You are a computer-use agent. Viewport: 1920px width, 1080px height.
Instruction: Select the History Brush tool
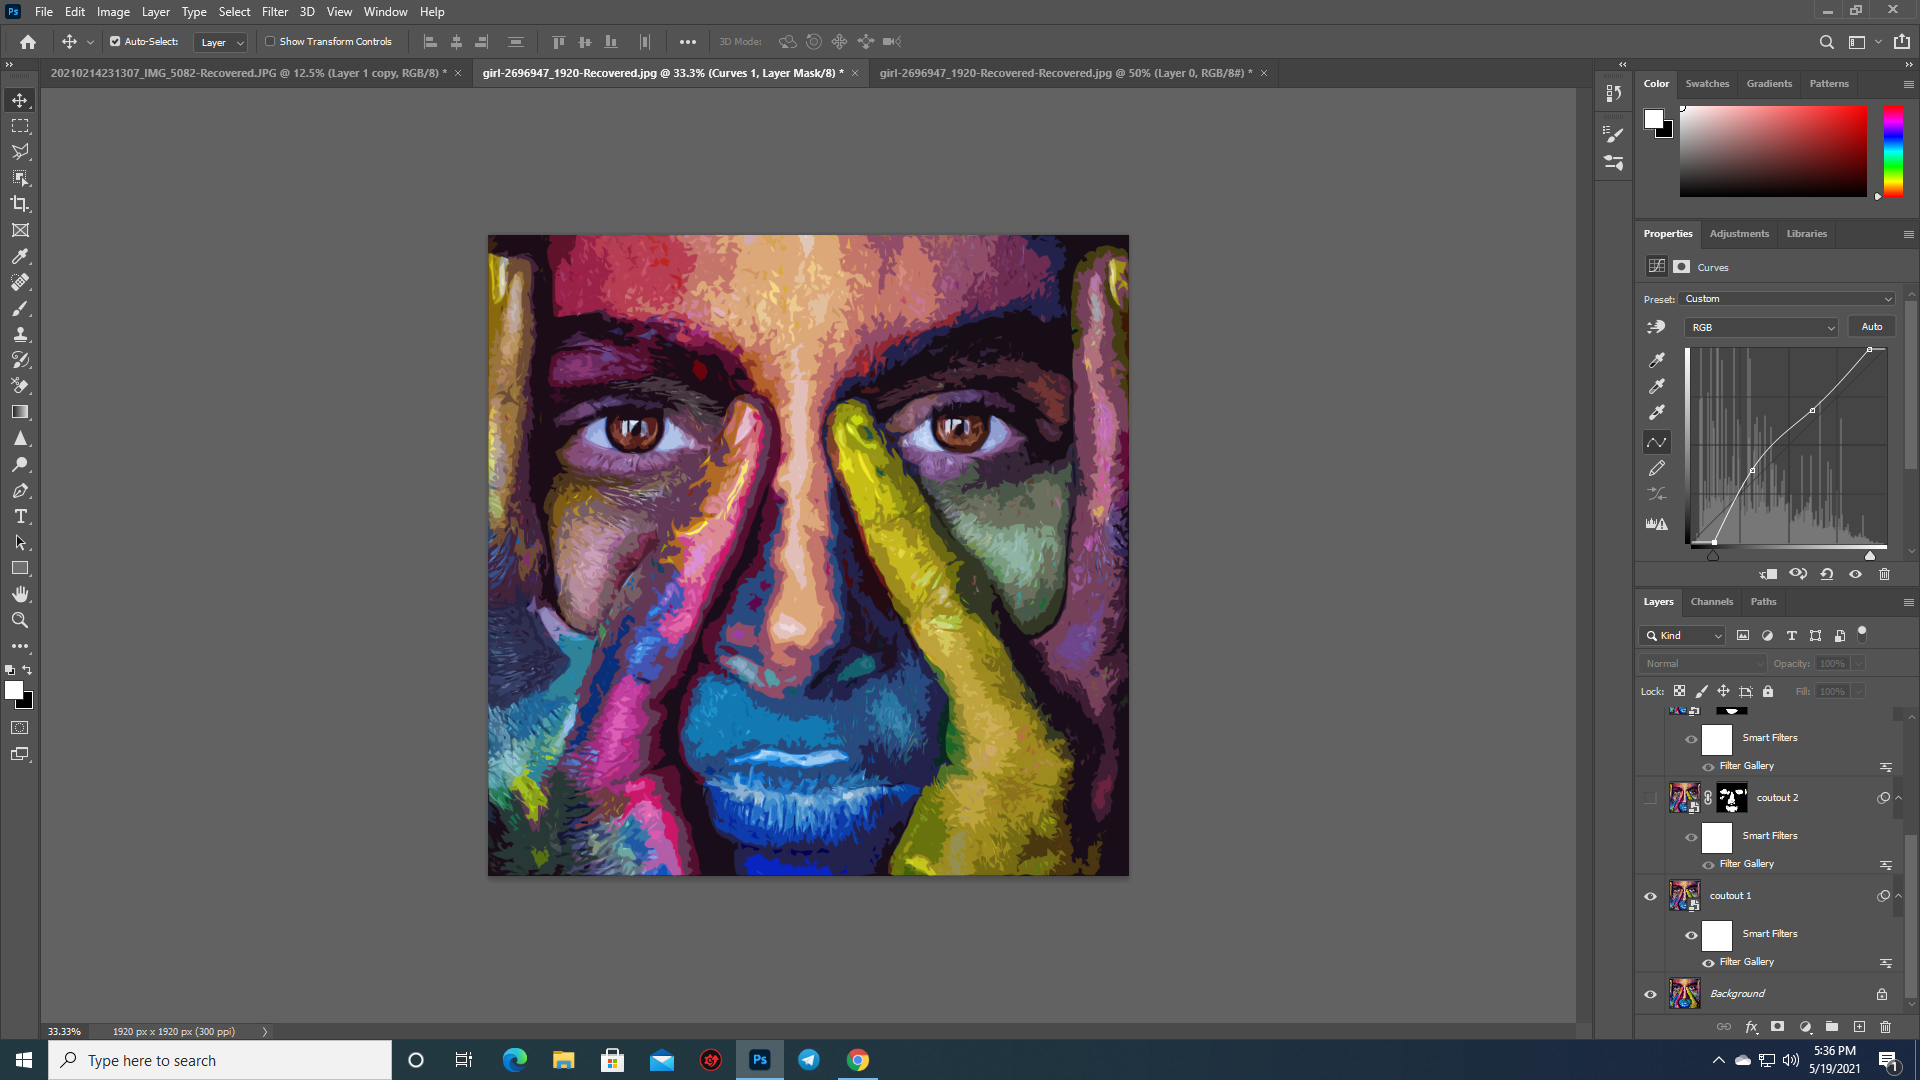(20, 360)
